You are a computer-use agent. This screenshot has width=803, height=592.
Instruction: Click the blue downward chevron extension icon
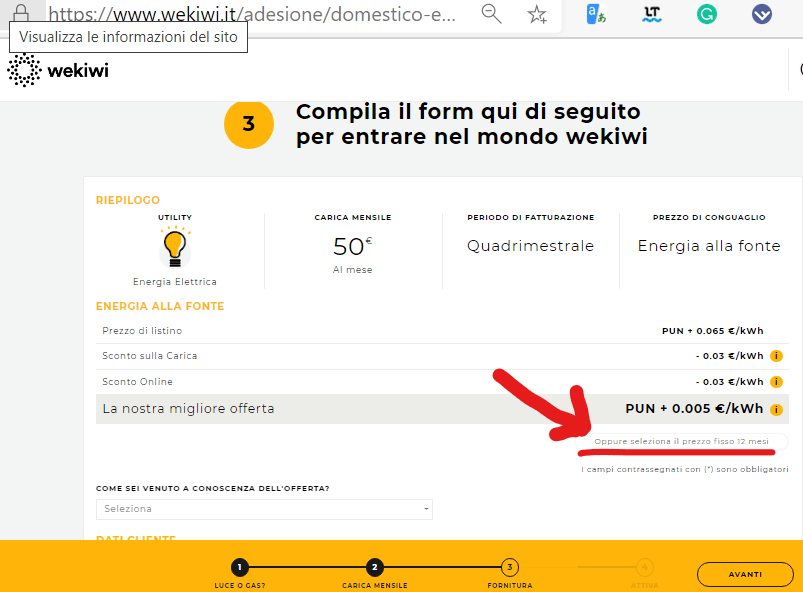pos(762,14)
